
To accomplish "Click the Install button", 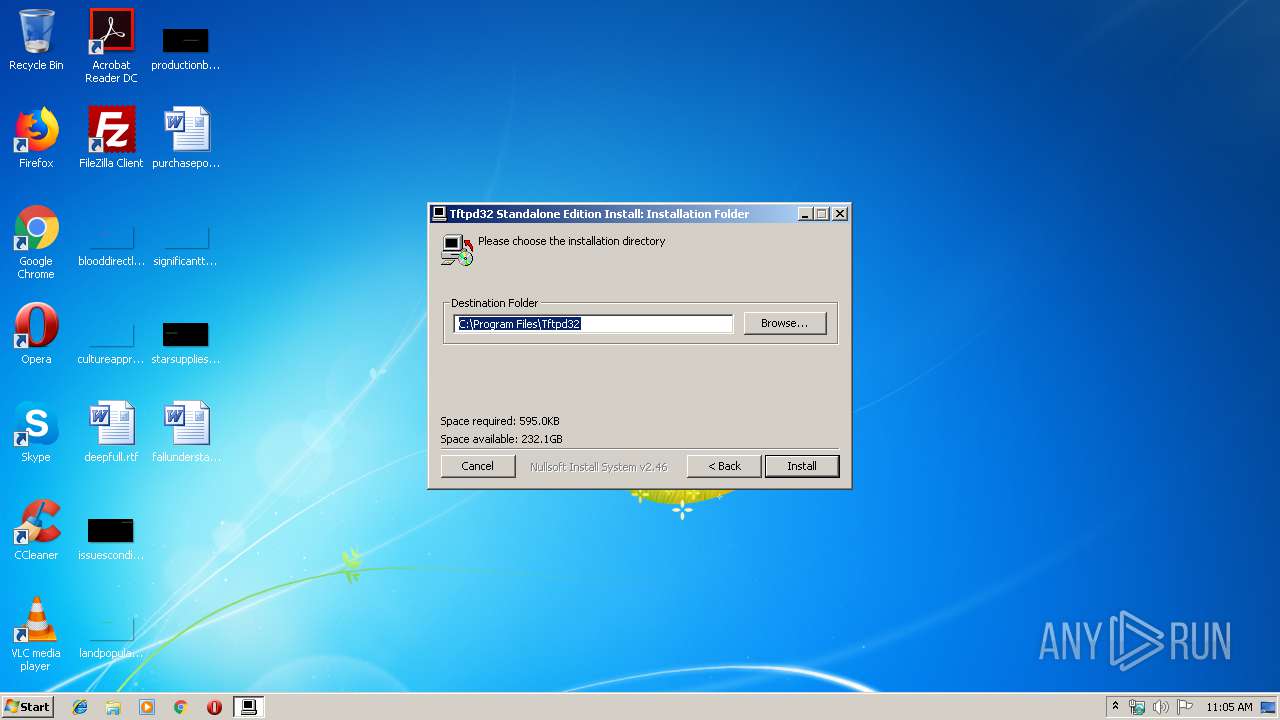I will pos(802,466).
